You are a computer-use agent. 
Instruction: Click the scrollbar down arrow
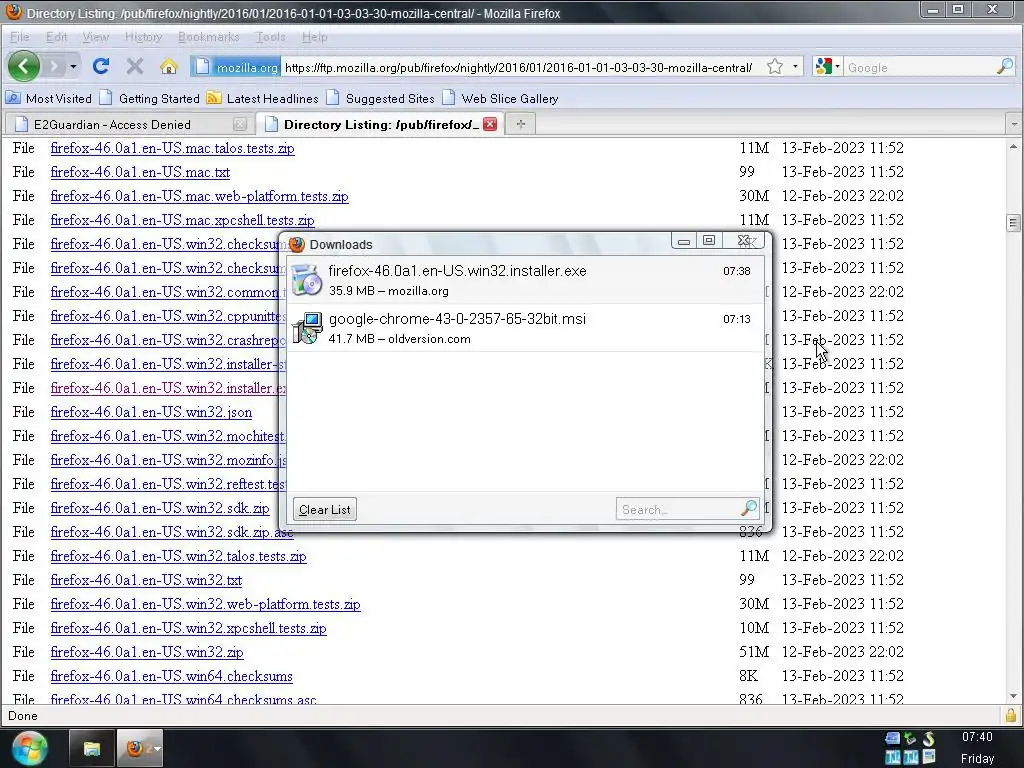point(1013,696)
